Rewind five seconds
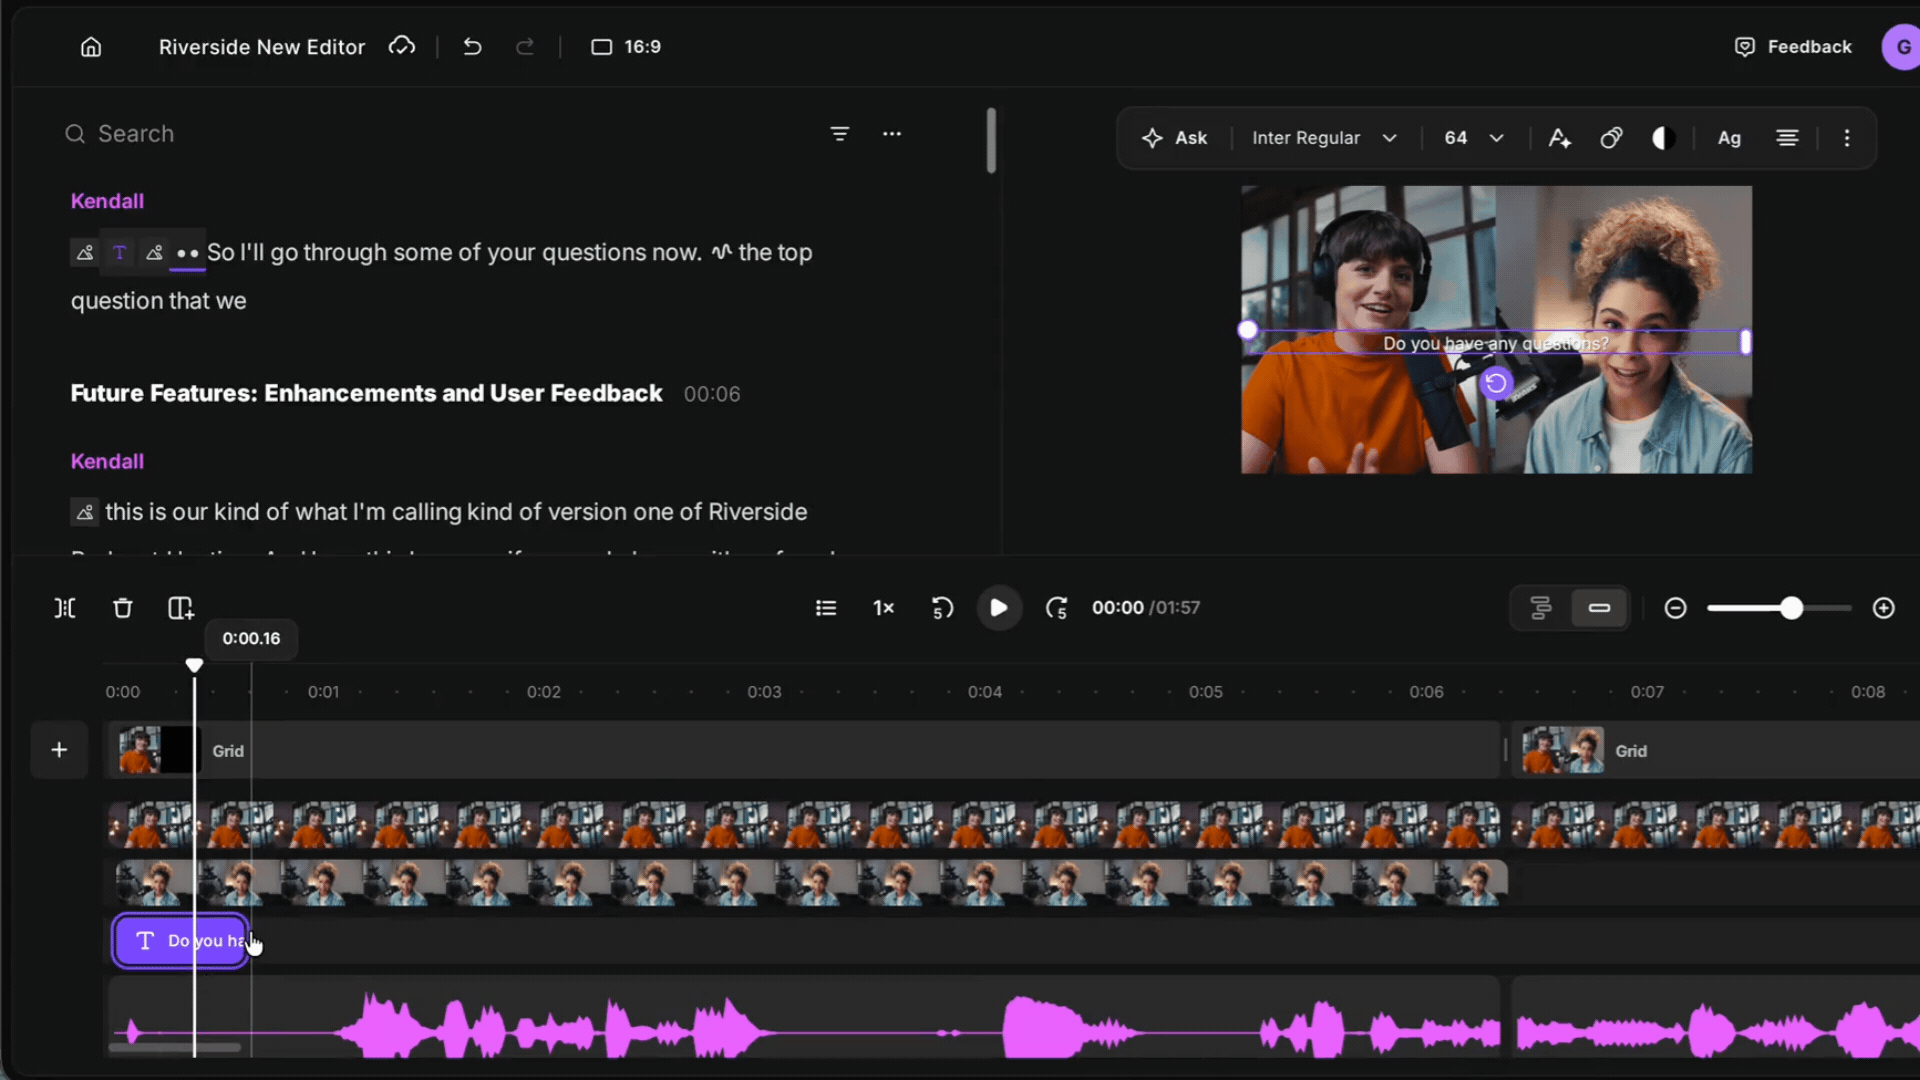Image resolution: width=1920 pixels, height=1080 pixels. tap(942, 608)
